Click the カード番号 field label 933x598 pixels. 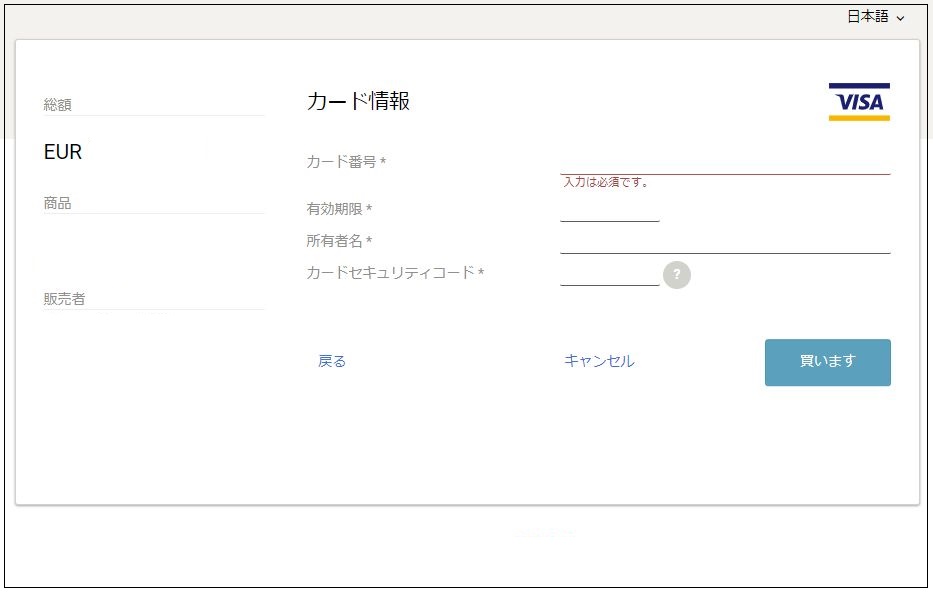click(x=346, y=162)
